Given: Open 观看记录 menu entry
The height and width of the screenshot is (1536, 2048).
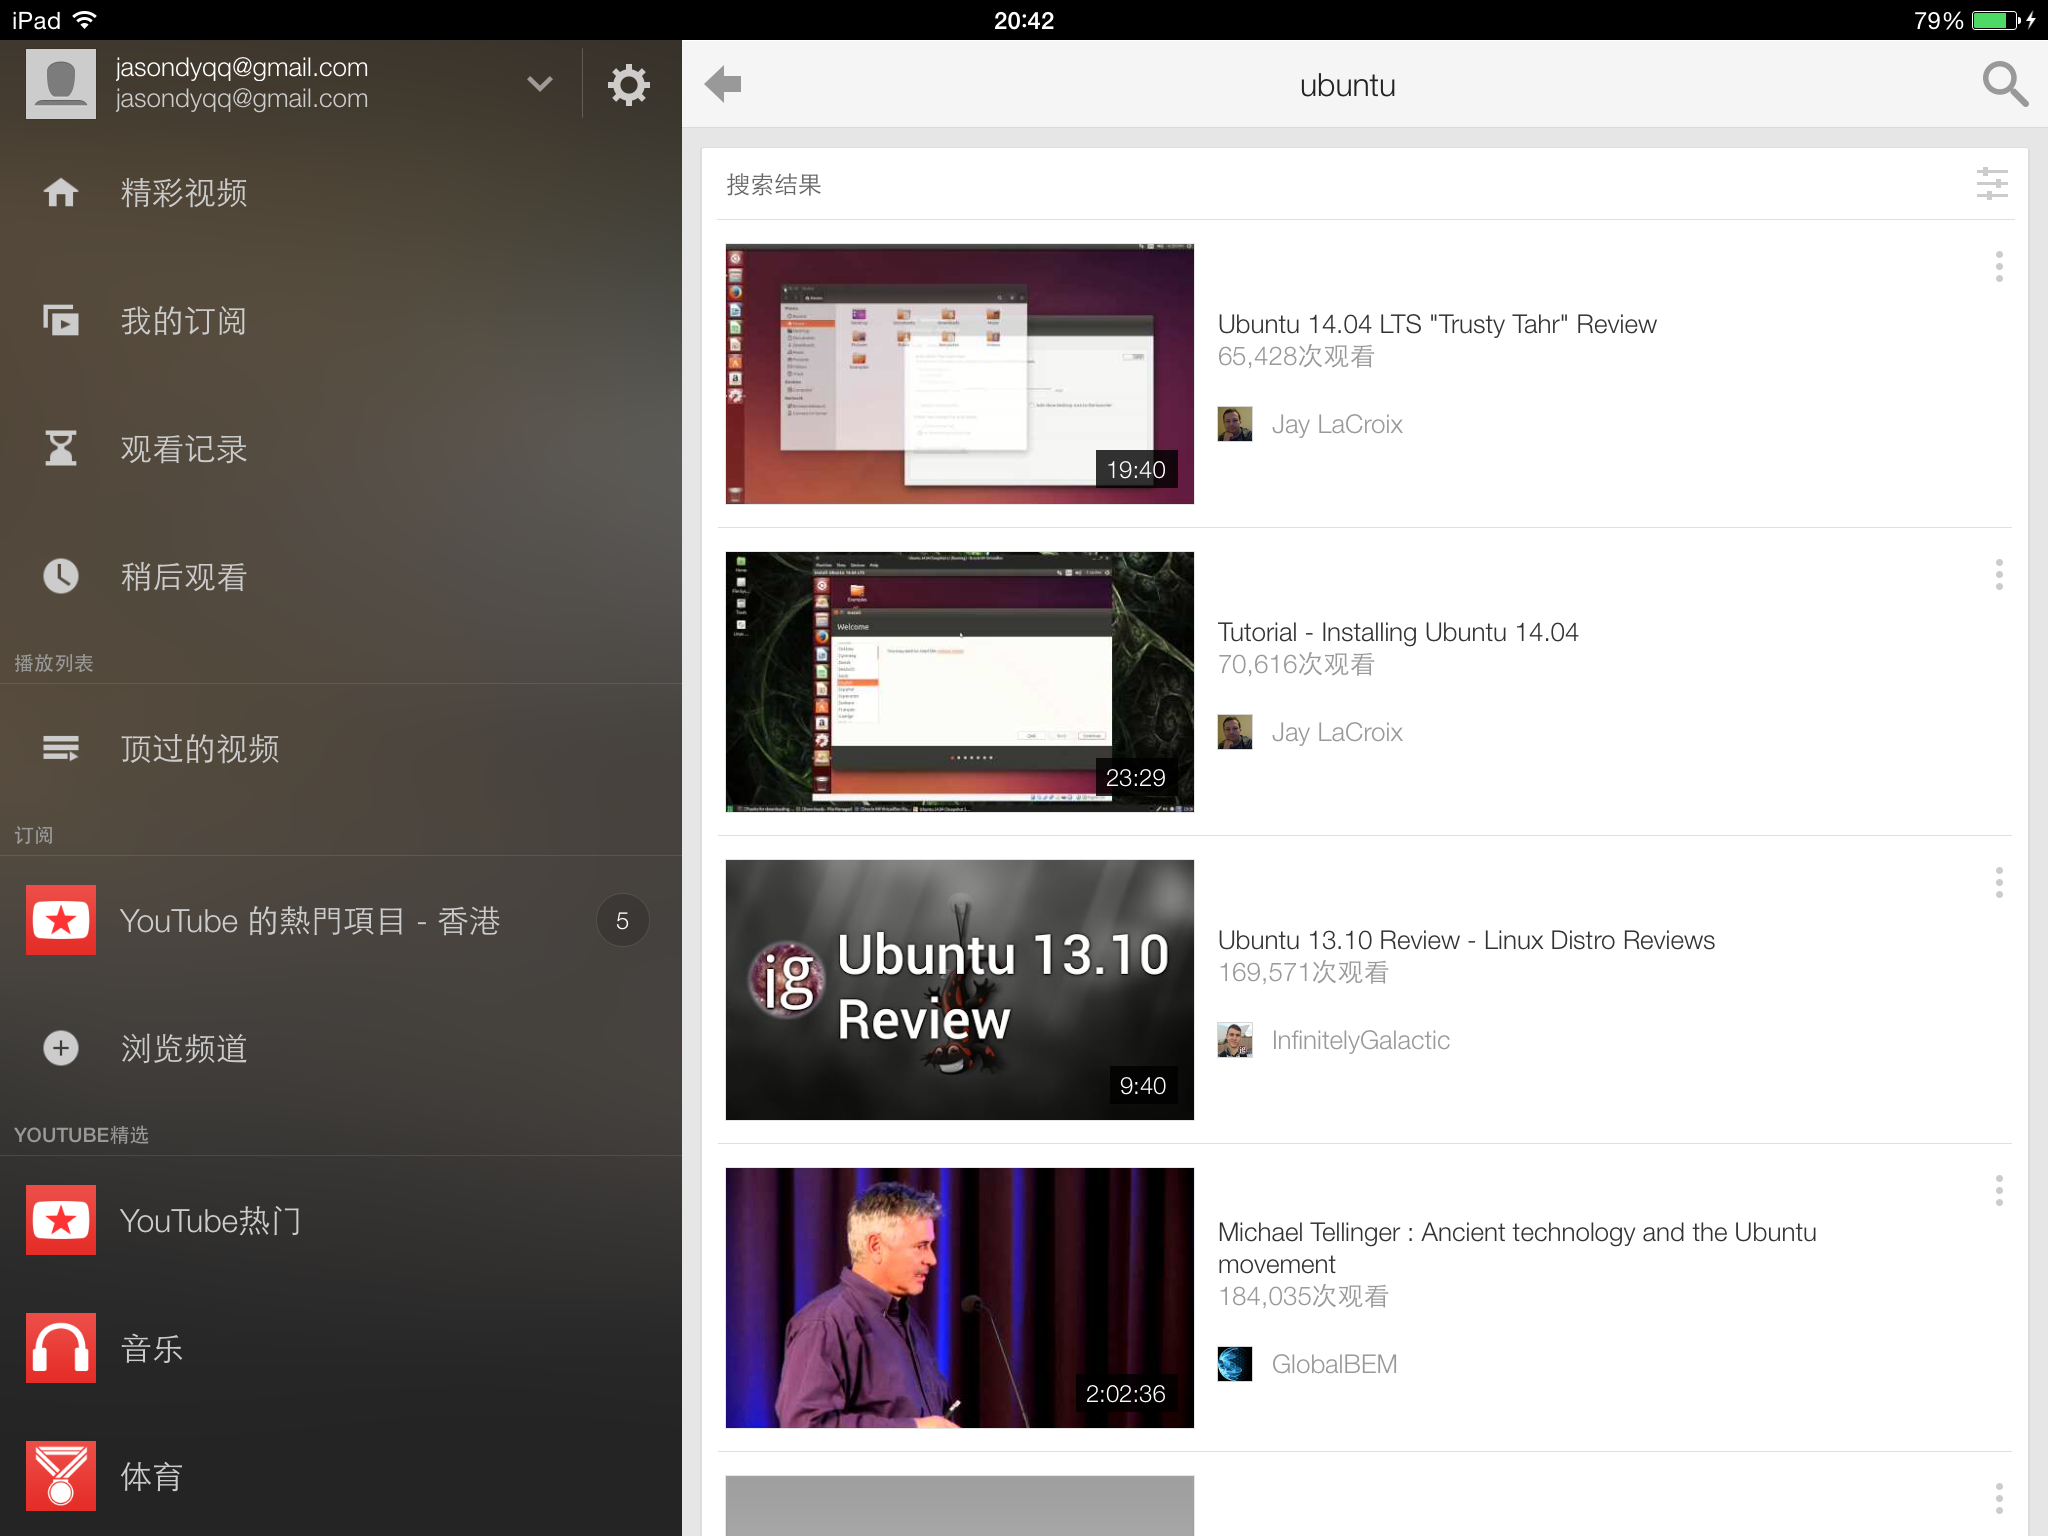Looking at the screenshot, I should (x=341, y=448).
